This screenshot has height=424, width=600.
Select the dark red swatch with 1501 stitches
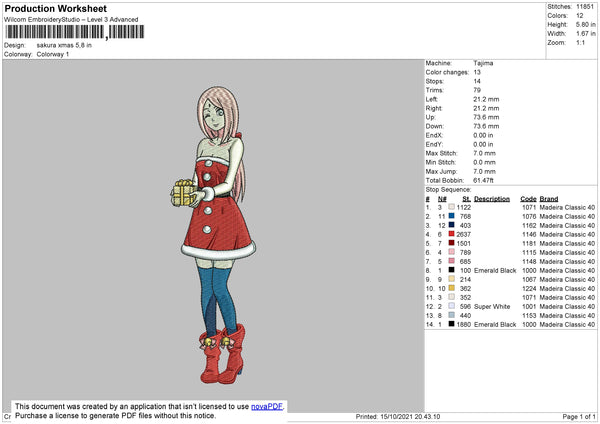tap(452, 243)
